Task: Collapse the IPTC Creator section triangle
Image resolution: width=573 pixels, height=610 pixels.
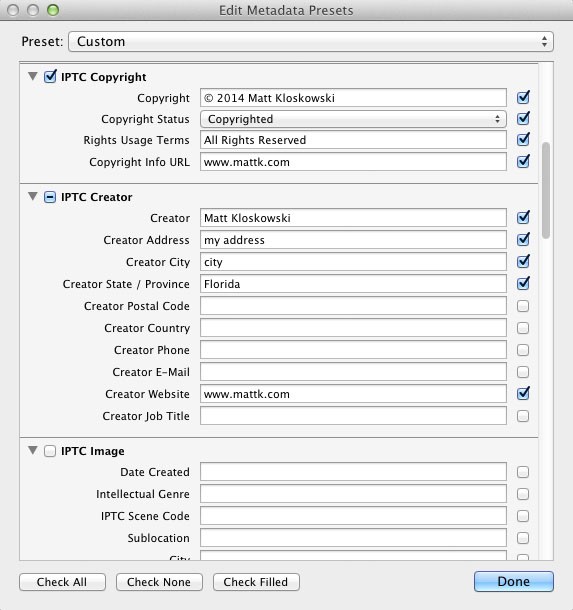Action: 33,196
